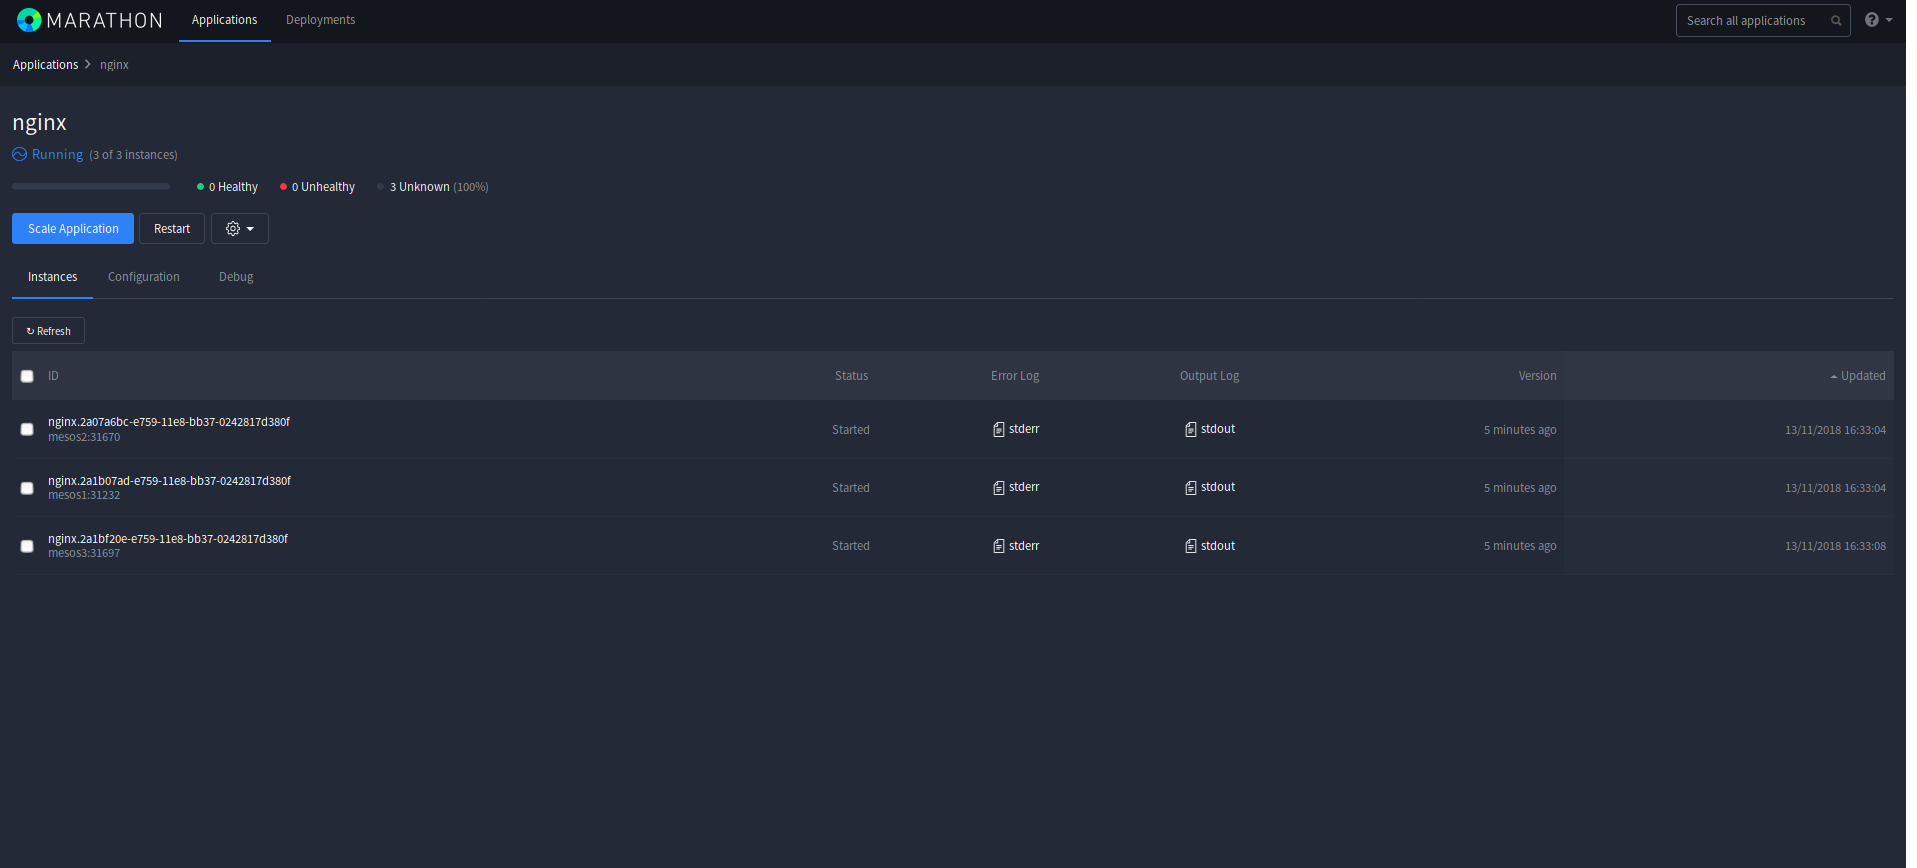The image size is (1917, 868).
Task: Click the nginx breadcrumb item
Action: 114,65
